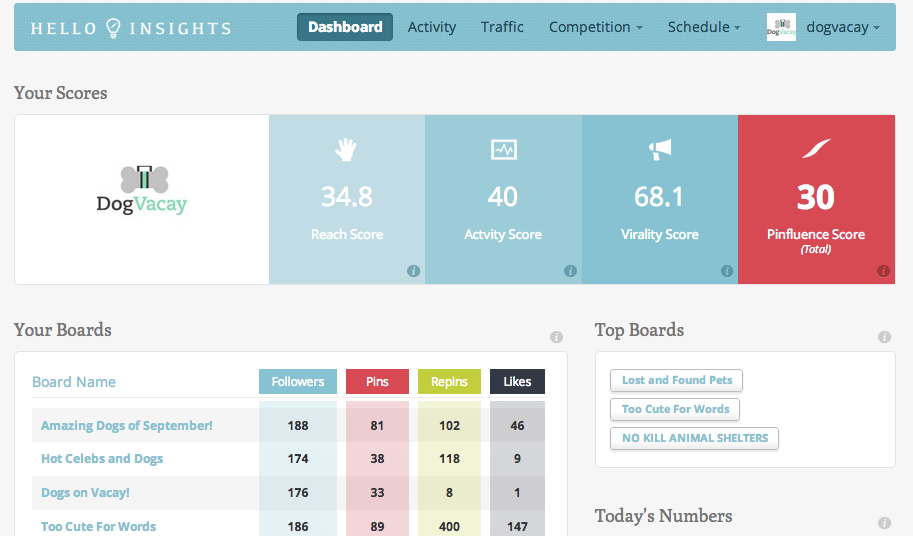Click the Activity Score chart icon
Image resolution: width=913 pixels, height=536 pixels.
tap(503, 150)
